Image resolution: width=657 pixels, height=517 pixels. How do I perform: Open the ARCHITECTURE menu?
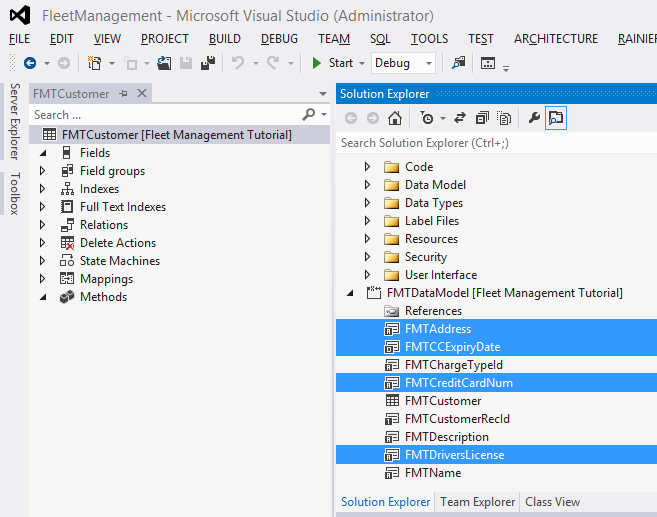pyautogui.click(x=556, y=39)
